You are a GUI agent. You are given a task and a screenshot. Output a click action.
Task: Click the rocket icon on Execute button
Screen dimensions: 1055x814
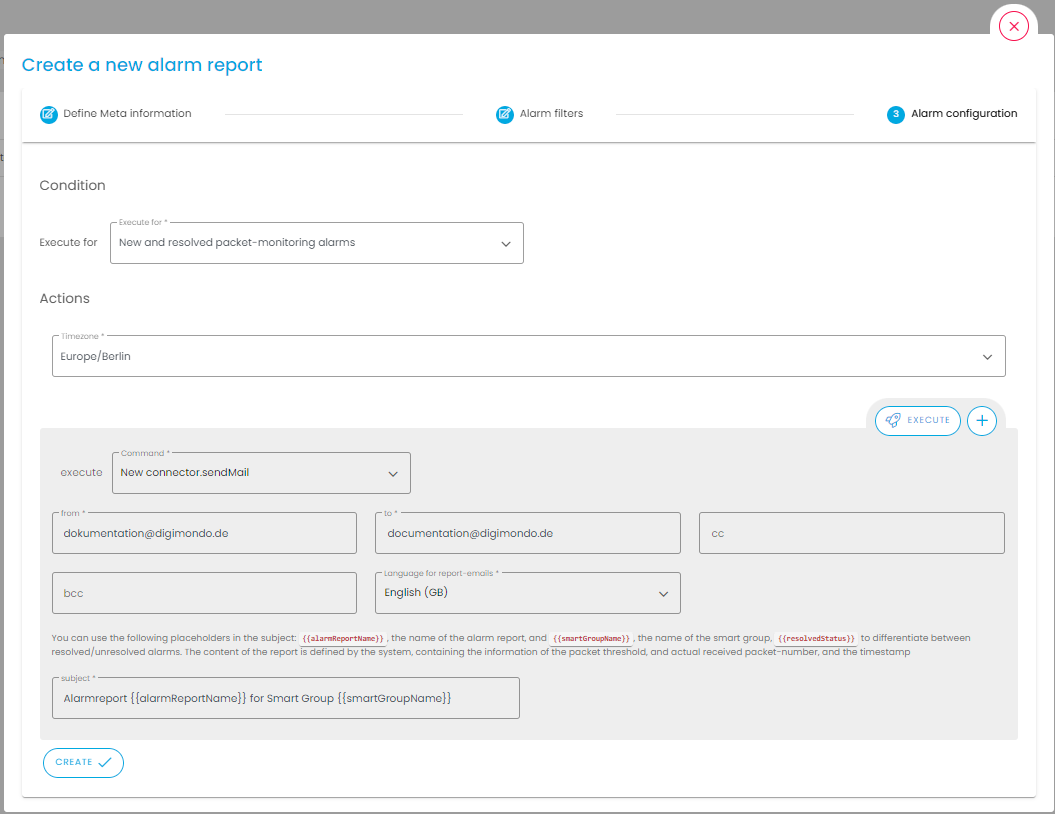pos(893,421)
